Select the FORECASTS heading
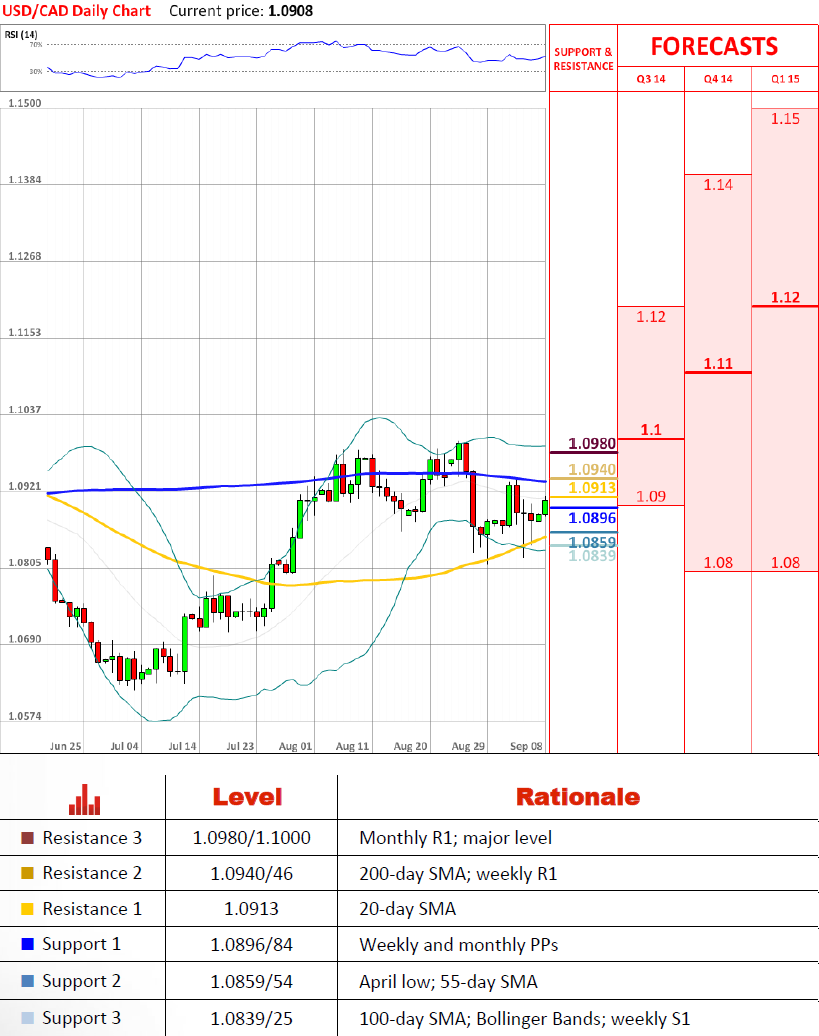The image size is (819, 1036). coord(714,46)
